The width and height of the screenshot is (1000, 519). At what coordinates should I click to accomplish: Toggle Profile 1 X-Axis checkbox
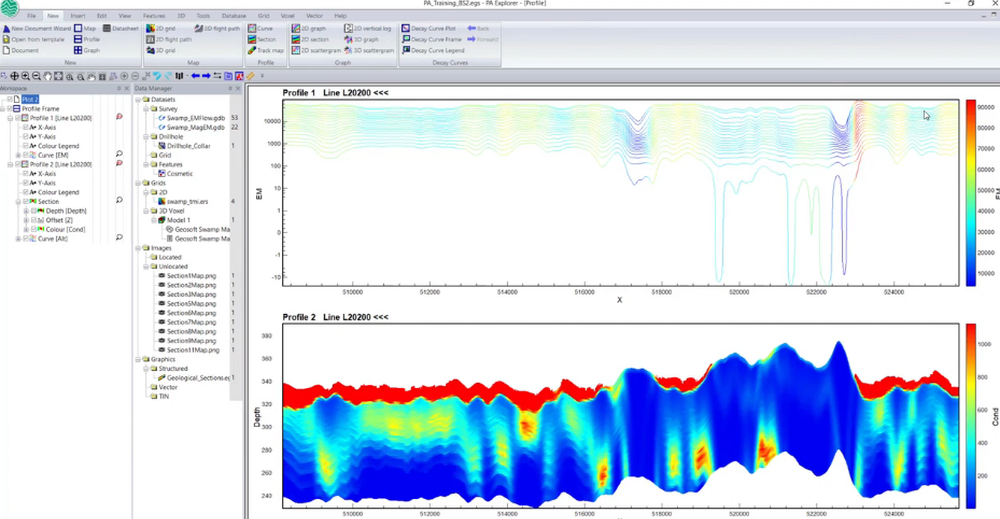[x=26, y=128]
